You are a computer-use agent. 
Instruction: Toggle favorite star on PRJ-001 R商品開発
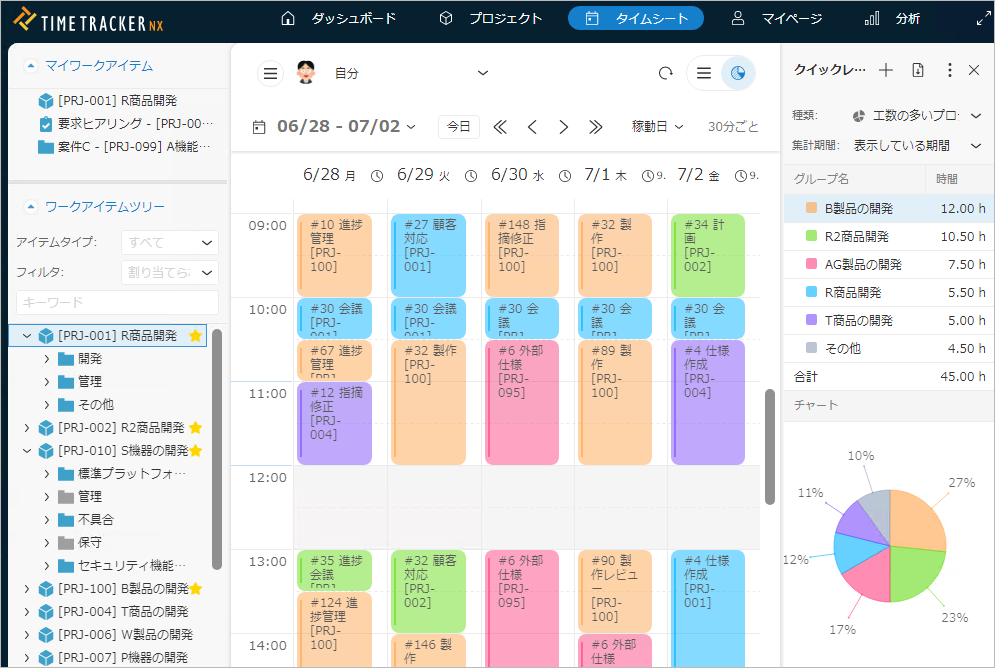coord(196,336)
